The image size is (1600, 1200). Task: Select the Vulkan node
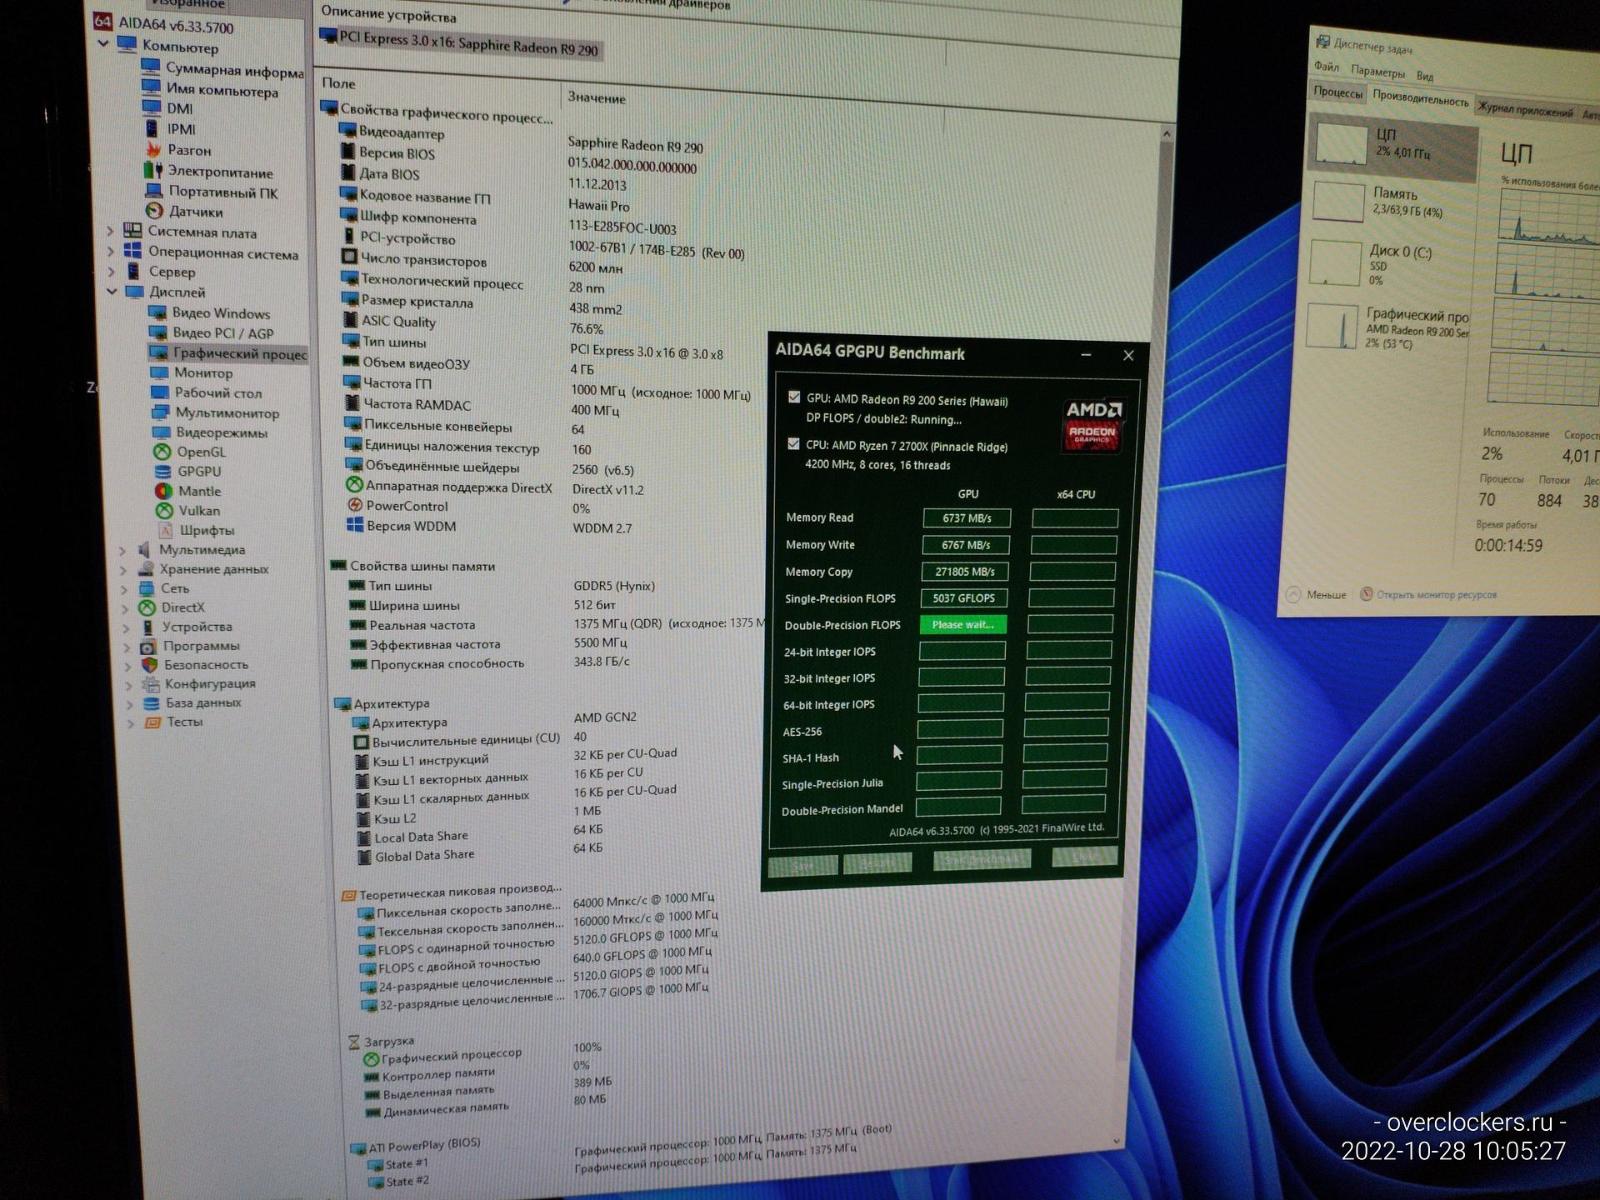(187, 510)
